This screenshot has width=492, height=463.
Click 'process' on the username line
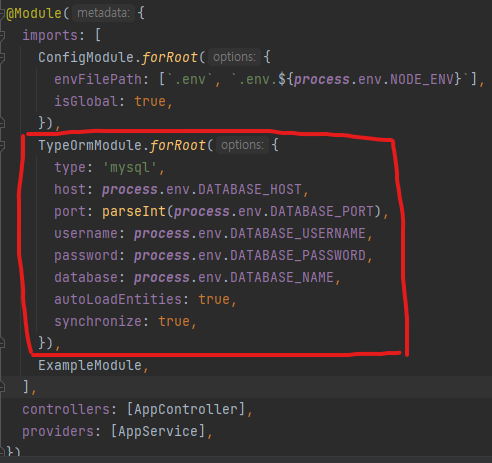[x=162, y=233]
